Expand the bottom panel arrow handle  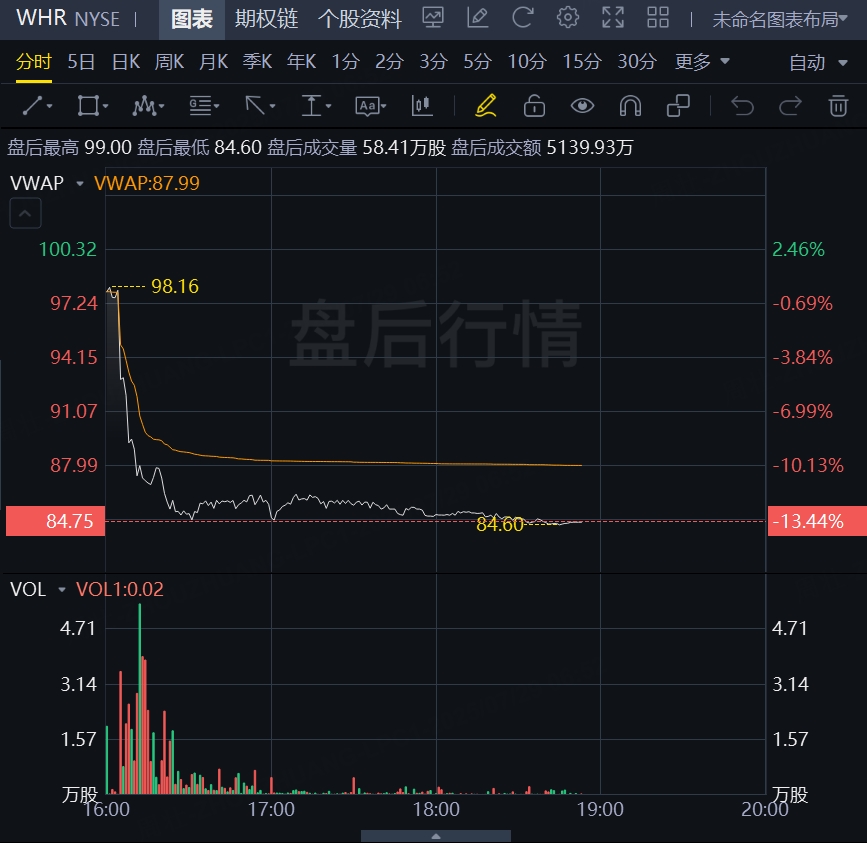436,836
